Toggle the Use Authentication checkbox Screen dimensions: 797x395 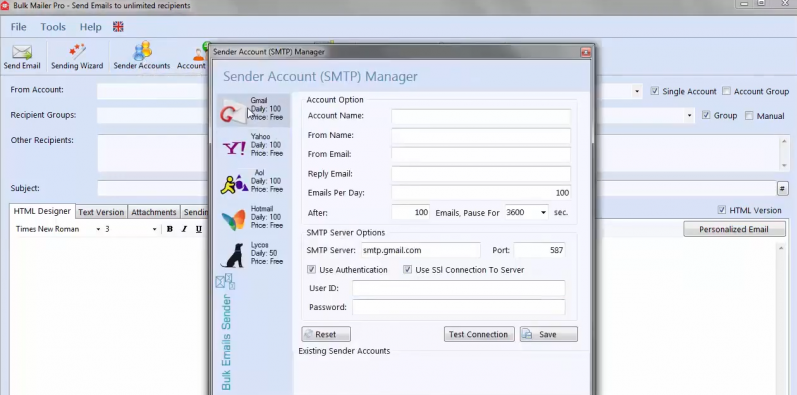(x=311, y=269)
